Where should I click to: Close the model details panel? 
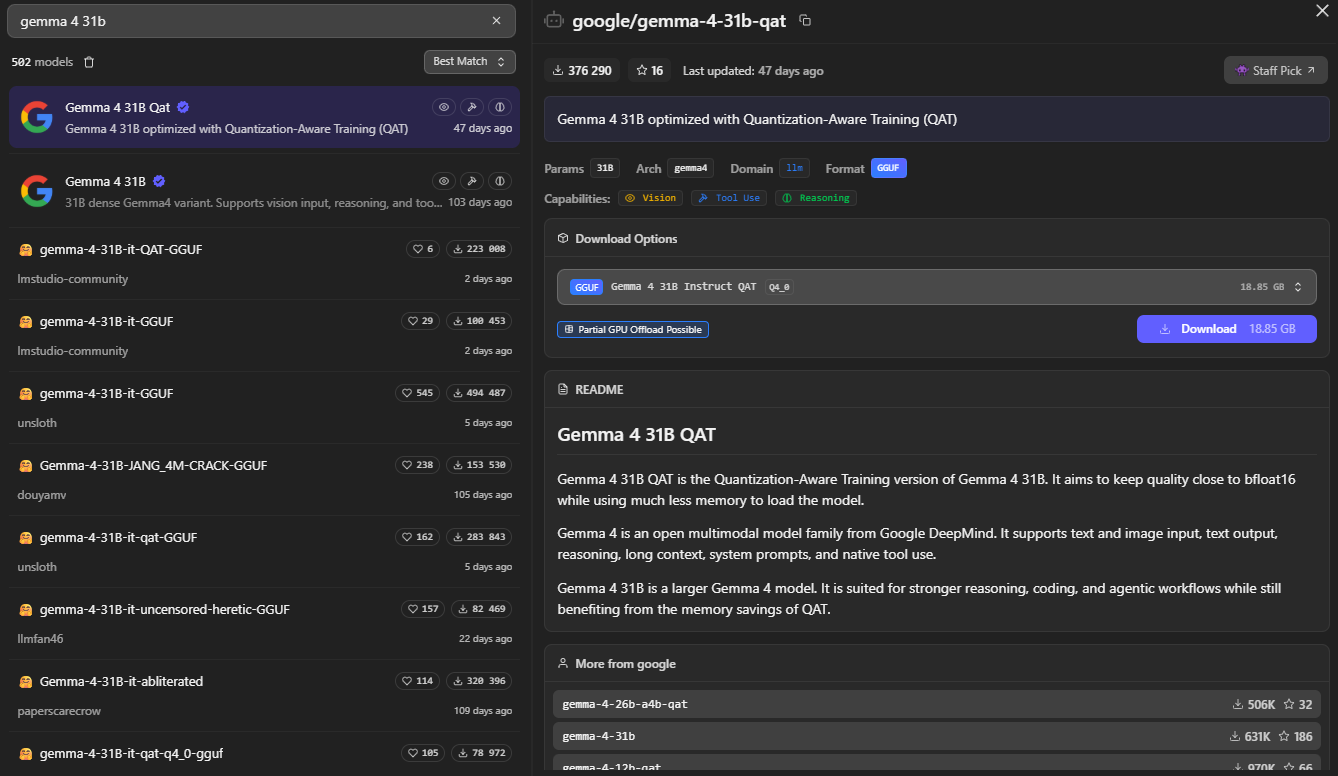point(1321,10)
